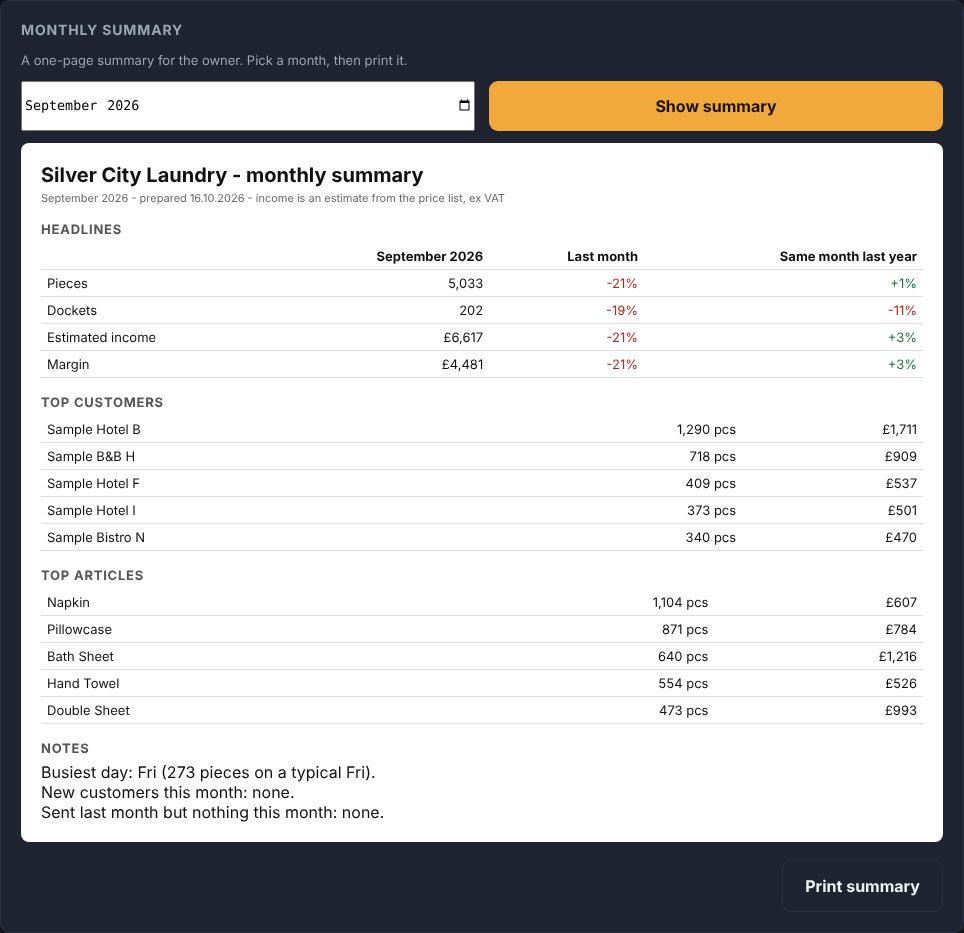Select the Sample B&B H customer name
This screenshot has height=933, width=964.
pos(91,457)
